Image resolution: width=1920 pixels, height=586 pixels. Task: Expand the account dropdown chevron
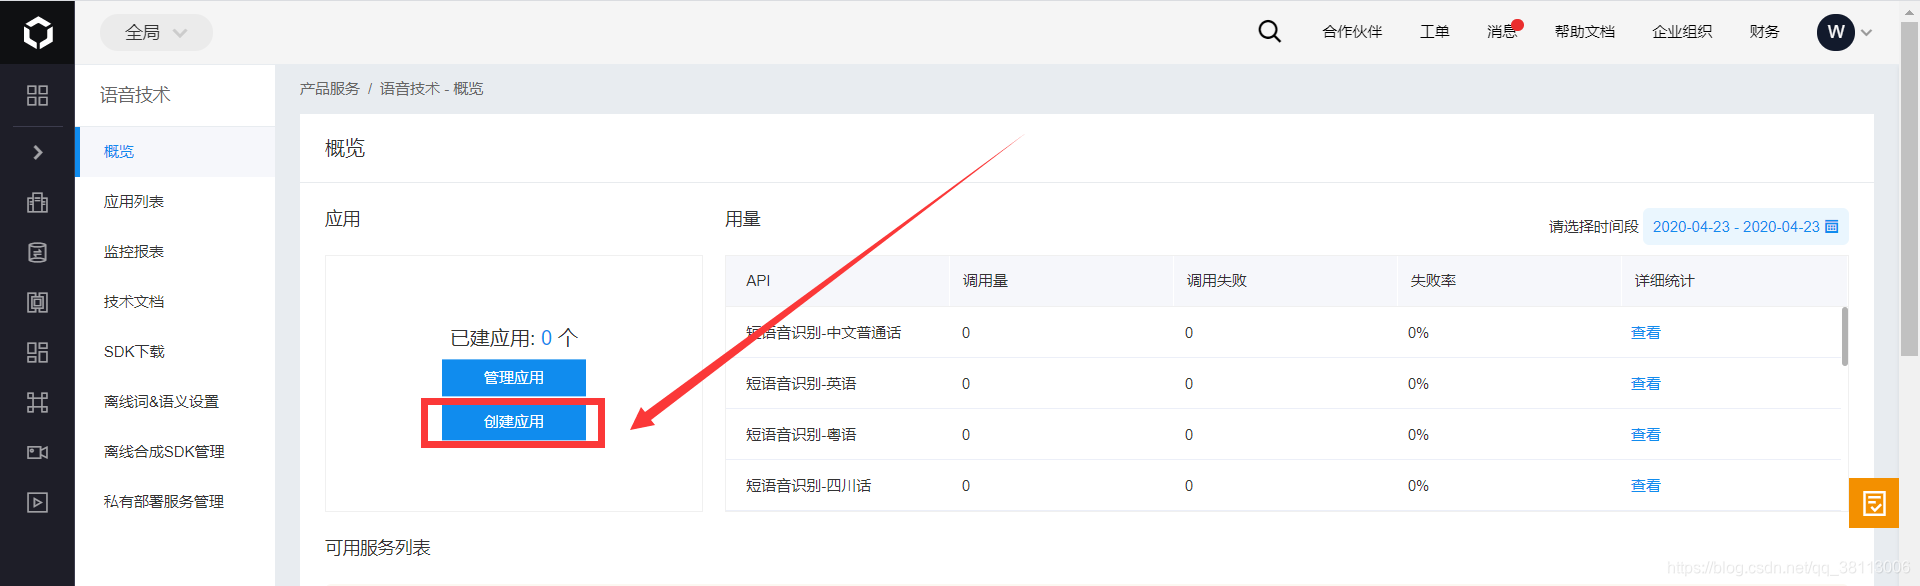click(x=1866, y=33)
